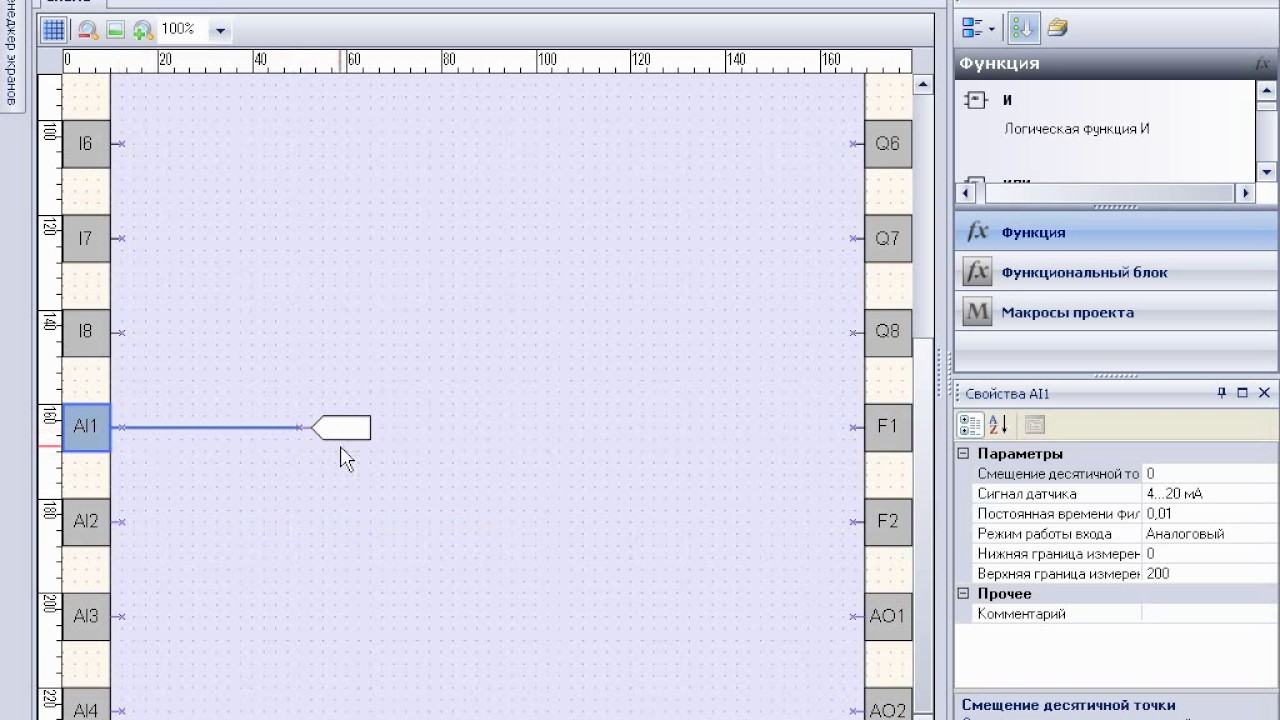This screenshot has width=1280, height=720.
Task: Edit the Смещение десятичной точки value
Action: tap(1210, 474)
